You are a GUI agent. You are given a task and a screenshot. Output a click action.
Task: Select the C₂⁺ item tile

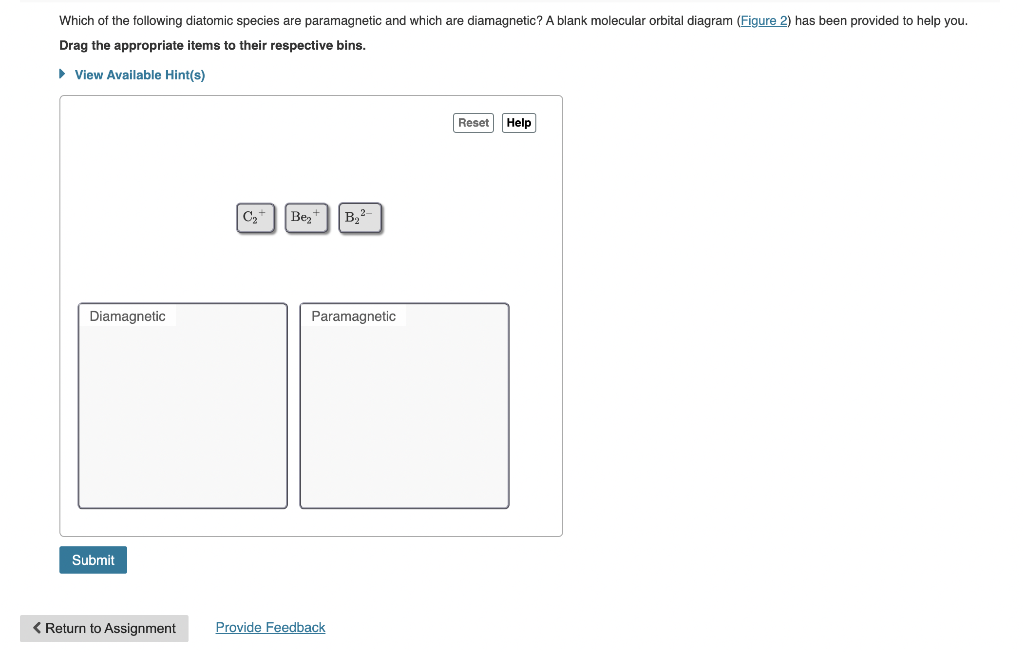(254, 217)
